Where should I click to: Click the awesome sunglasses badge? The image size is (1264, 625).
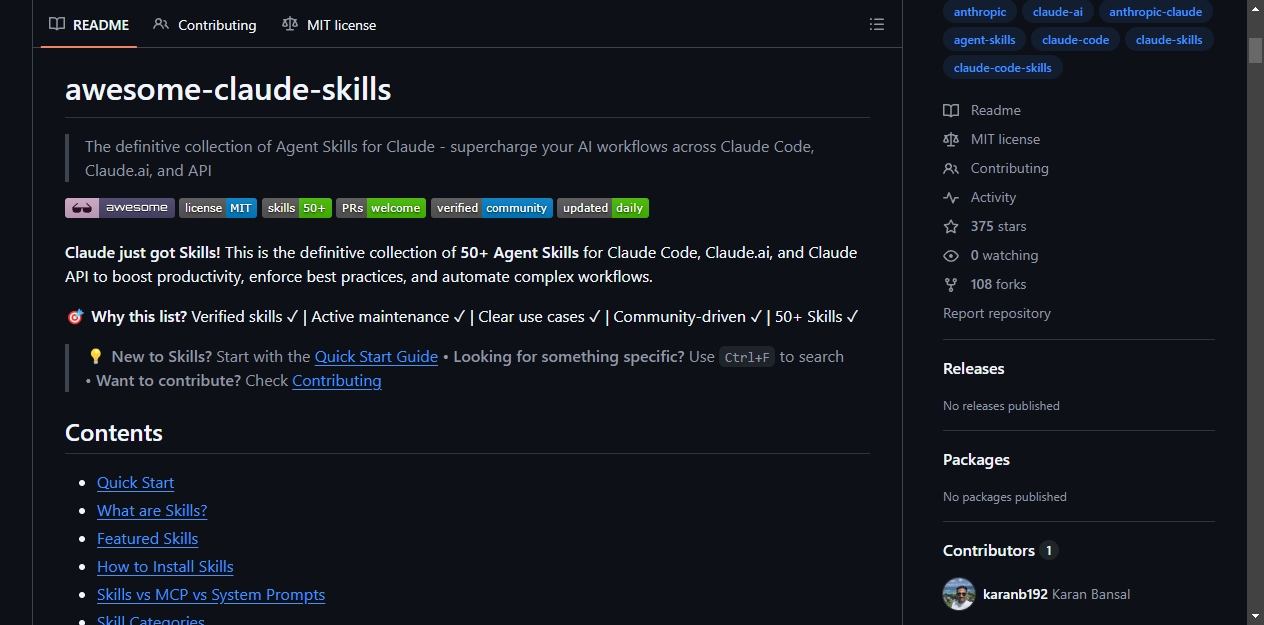tap(120, 208)
